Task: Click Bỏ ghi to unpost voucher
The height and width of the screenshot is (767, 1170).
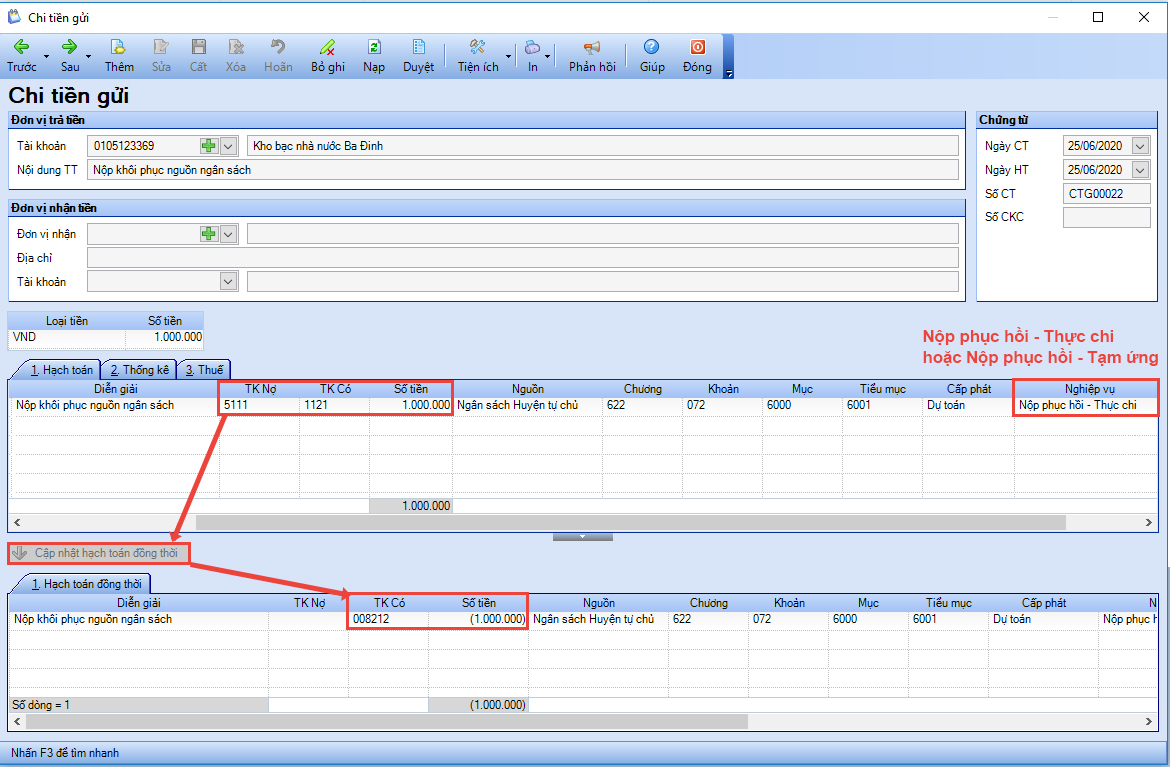Action: (328, 56)
